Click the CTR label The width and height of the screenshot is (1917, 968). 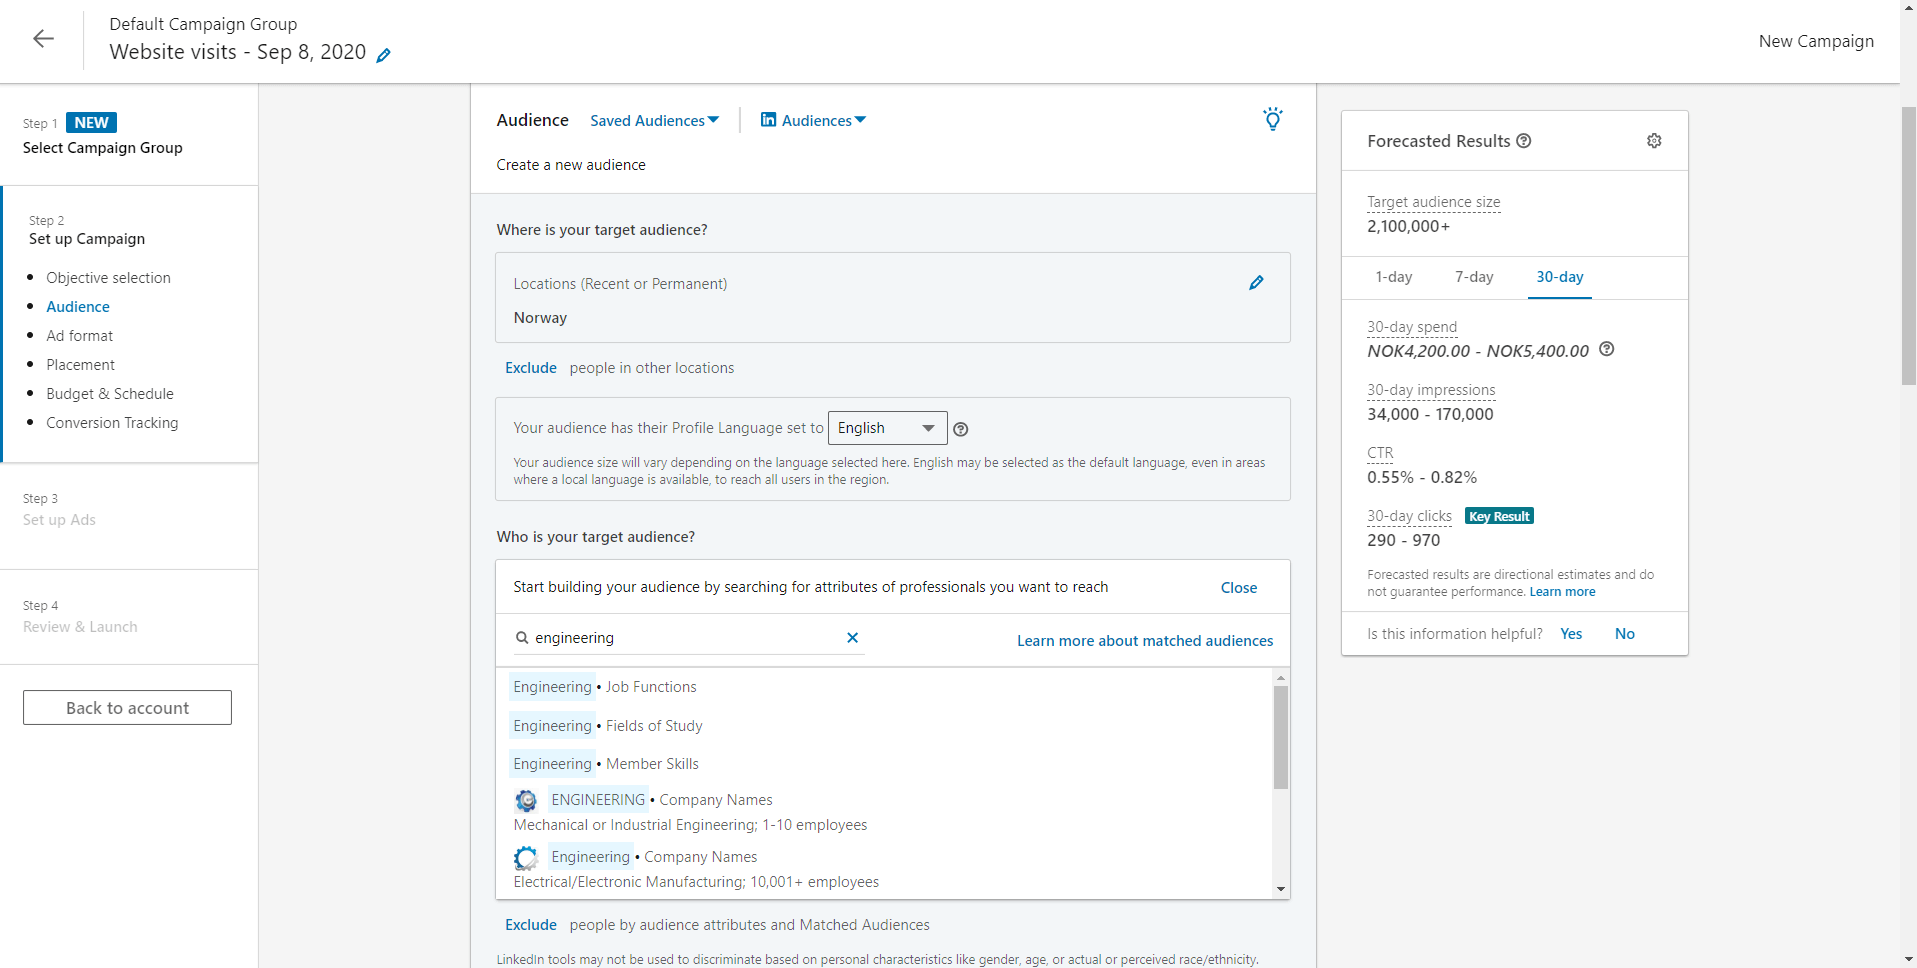pos(1380,453)
